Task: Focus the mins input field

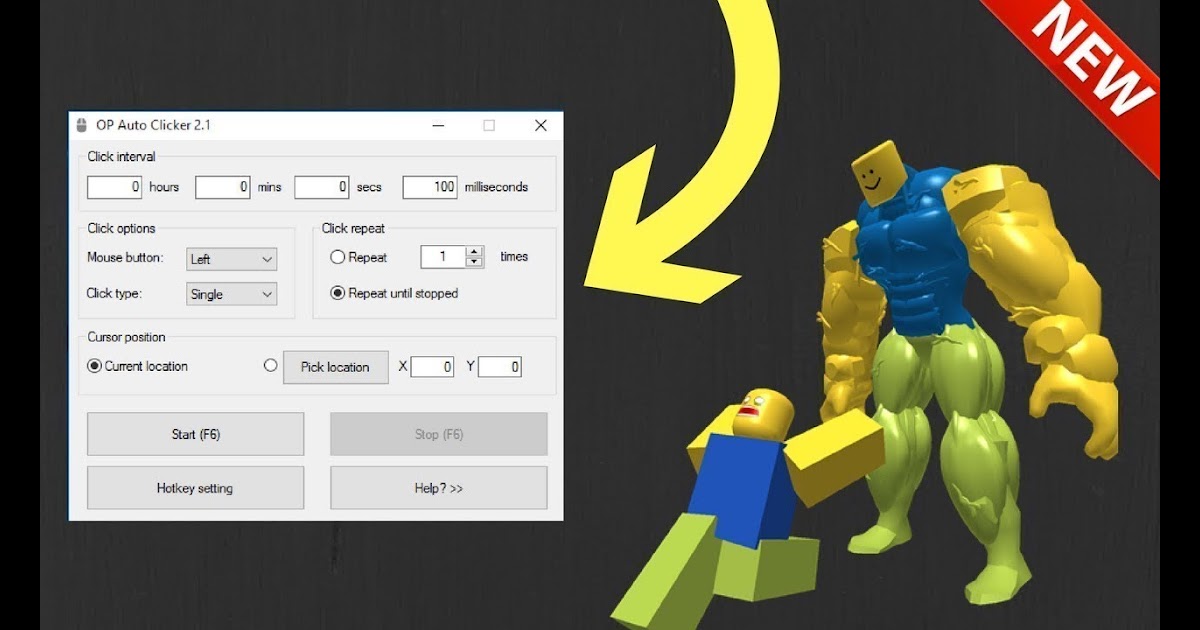Action: (x=223, y=187)
